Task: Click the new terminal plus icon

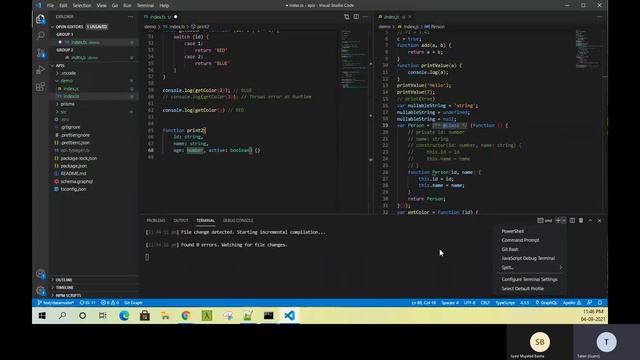Action: coord(558,220)
